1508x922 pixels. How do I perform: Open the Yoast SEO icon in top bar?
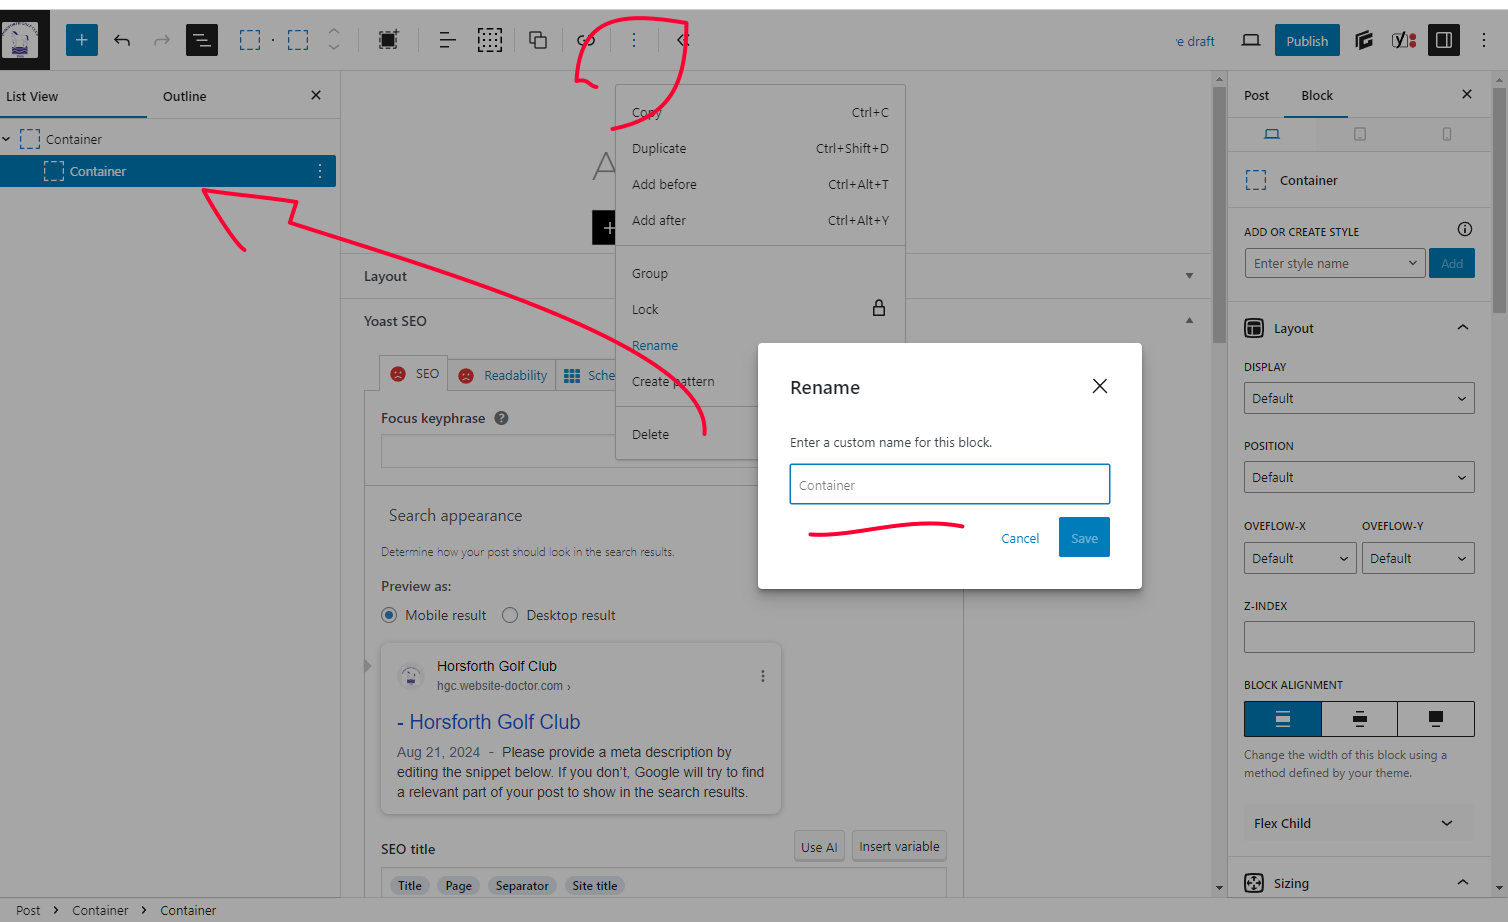pos(1404,40)
